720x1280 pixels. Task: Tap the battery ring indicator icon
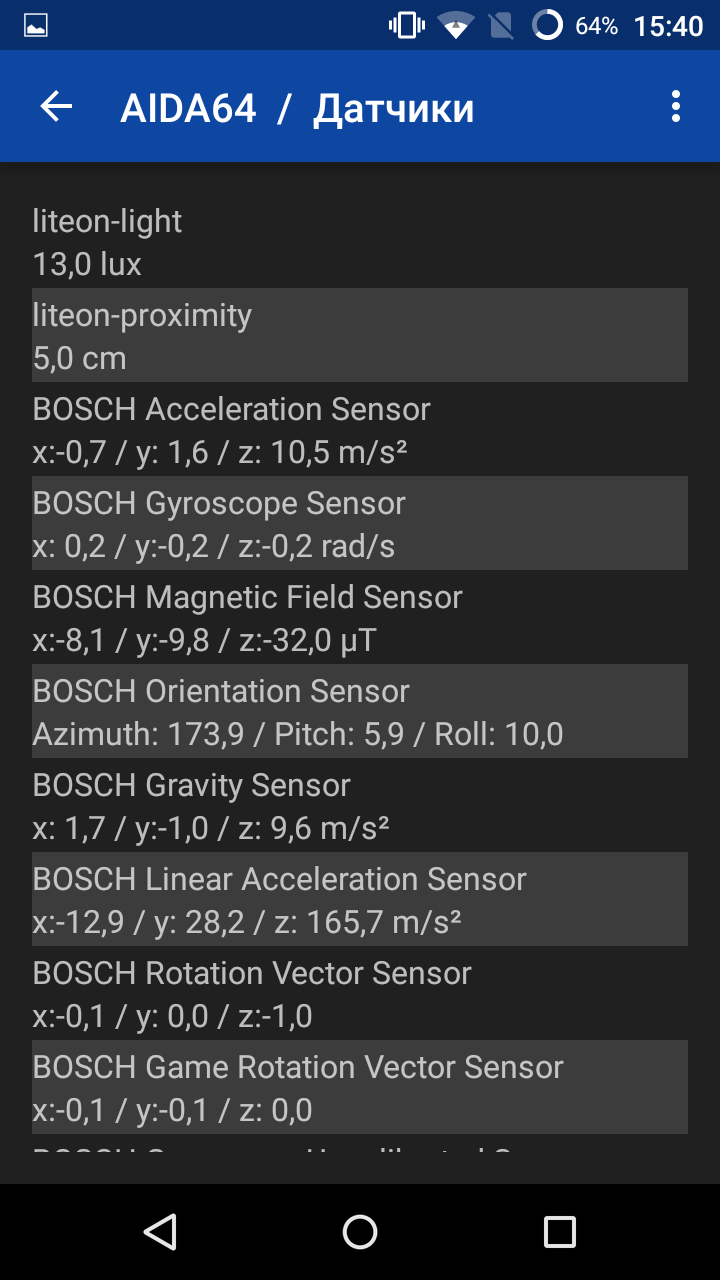tap(548, 26)
